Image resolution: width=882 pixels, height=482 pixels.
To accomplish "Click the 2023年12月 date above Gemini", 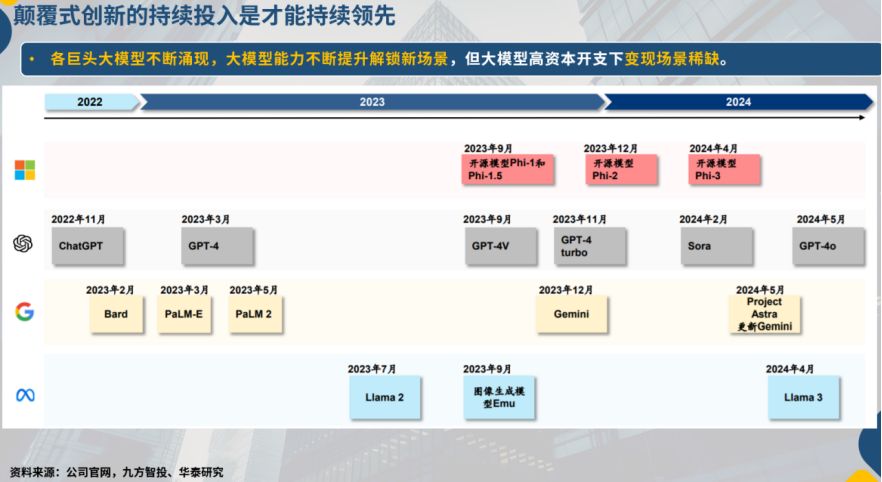I will pos(566,290).
